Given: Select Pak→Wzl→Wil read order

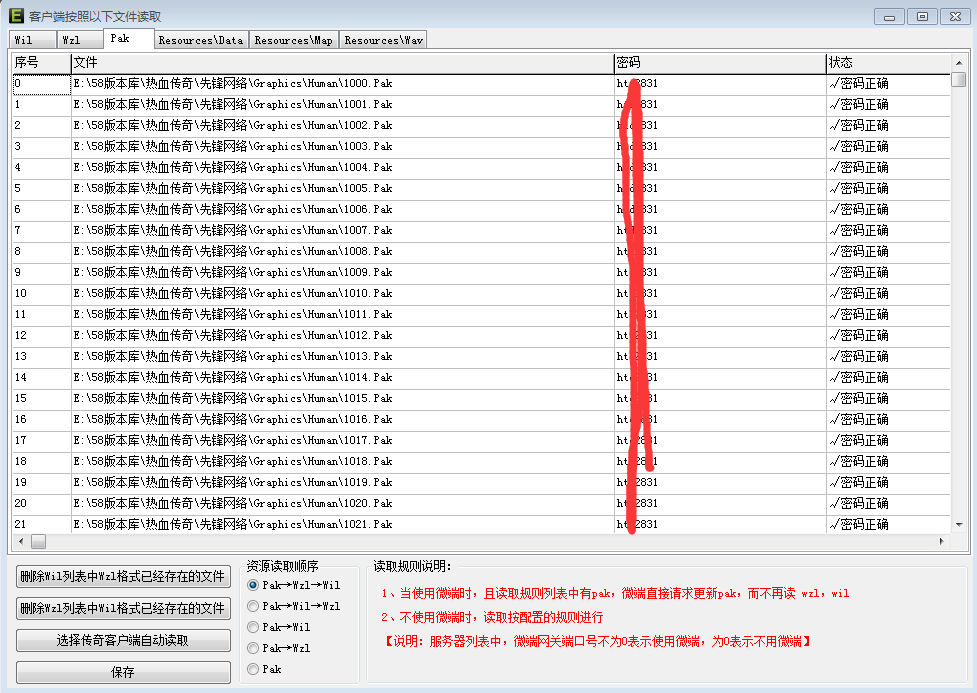Looking at the screenshot, I should [253, 585].
